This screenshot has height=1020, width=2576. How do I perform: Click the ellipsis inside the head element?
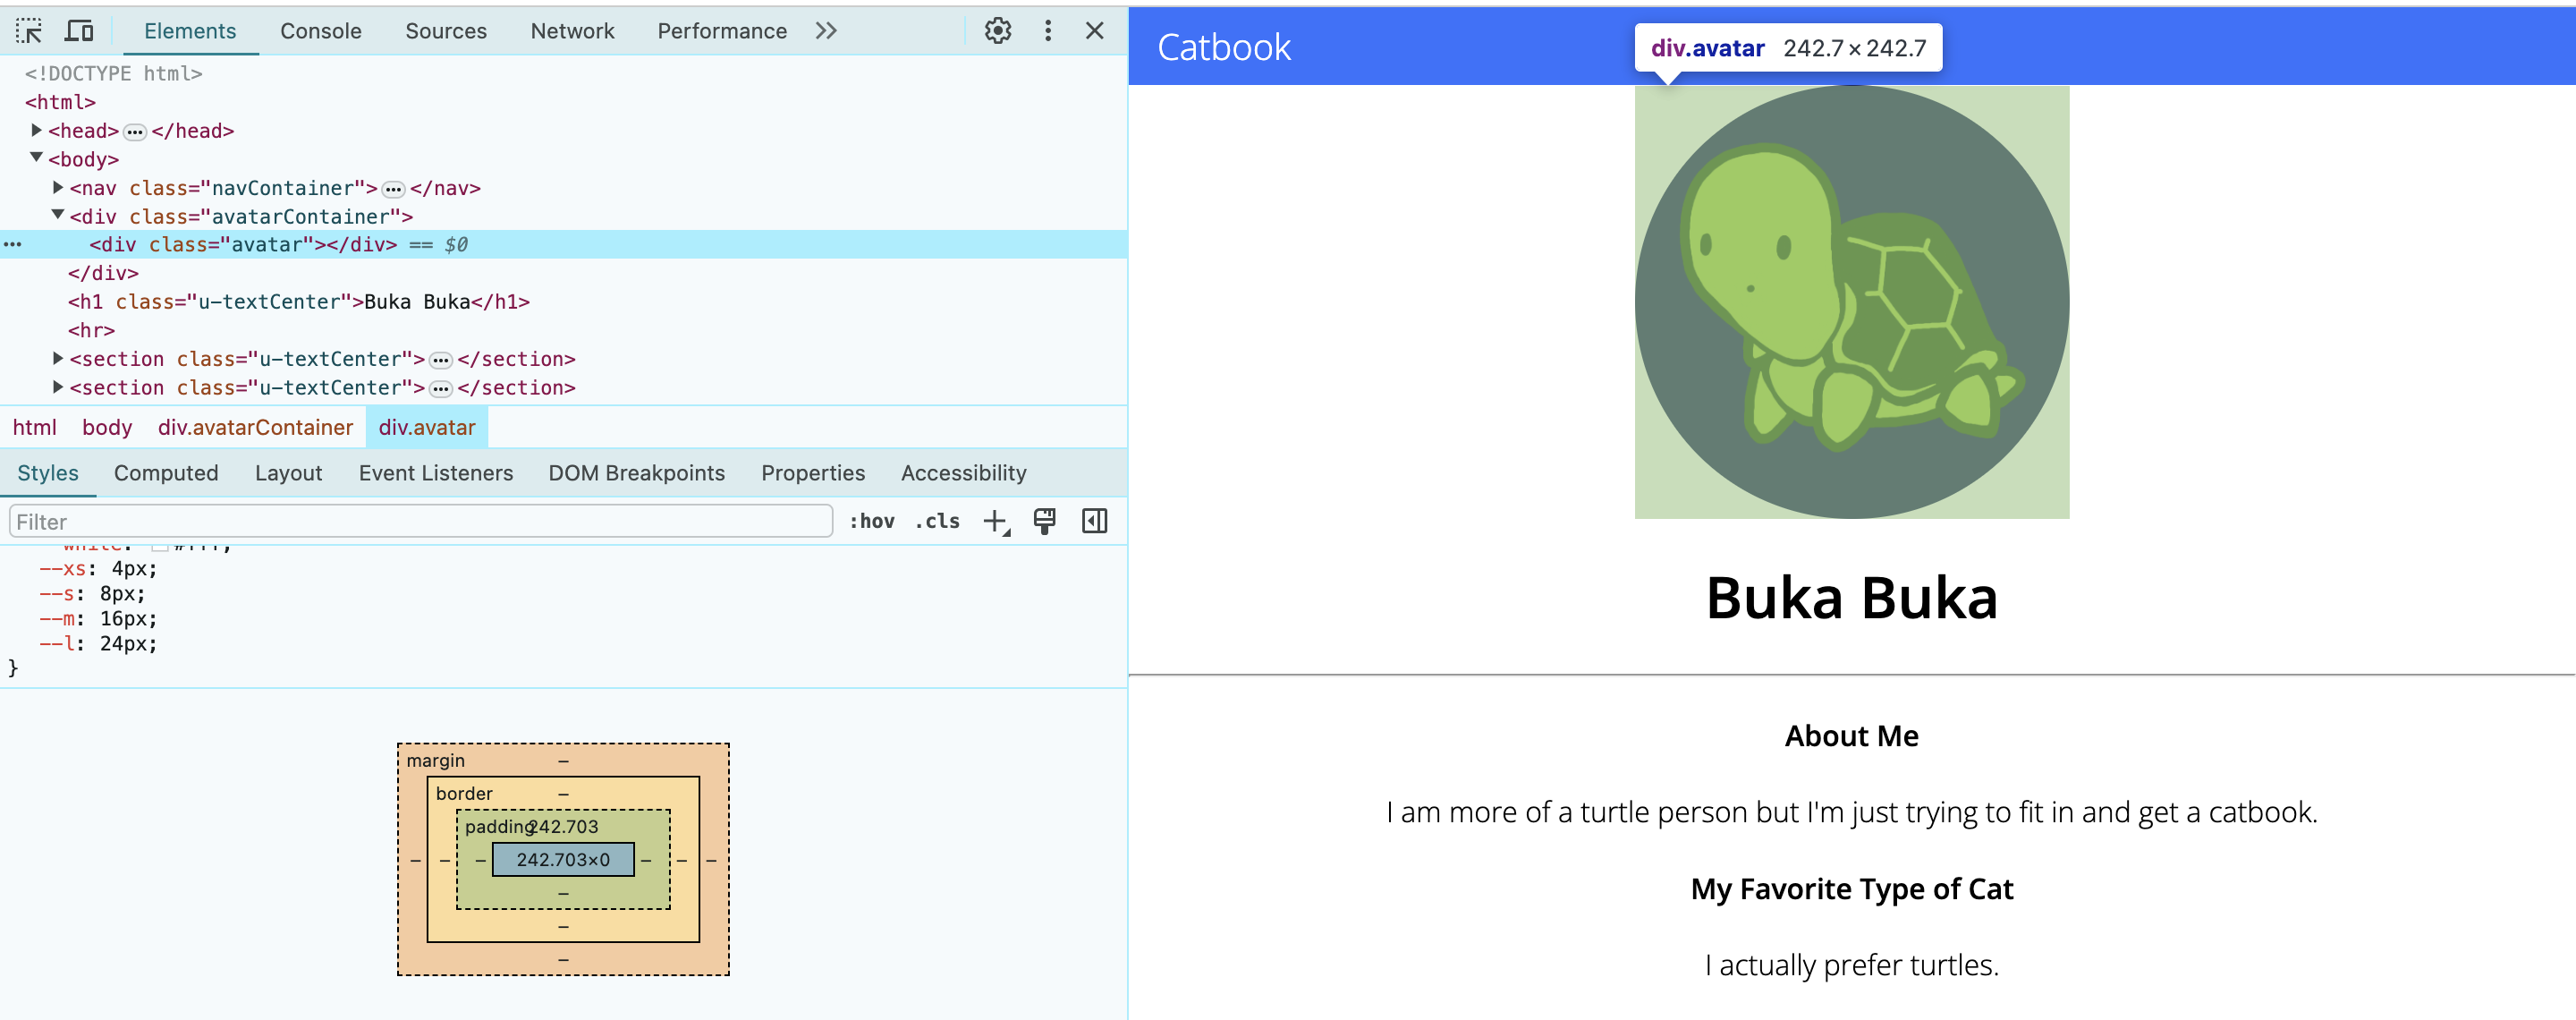(x=134, y=130)
